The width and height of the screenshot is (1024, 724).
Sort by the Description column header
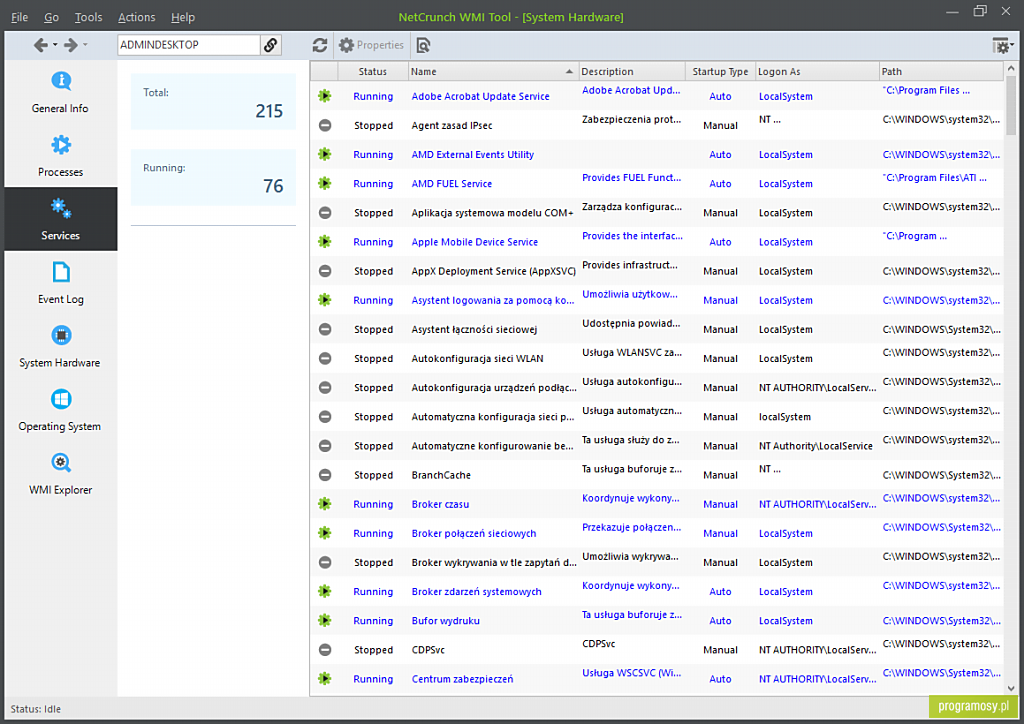click(632, 71)
